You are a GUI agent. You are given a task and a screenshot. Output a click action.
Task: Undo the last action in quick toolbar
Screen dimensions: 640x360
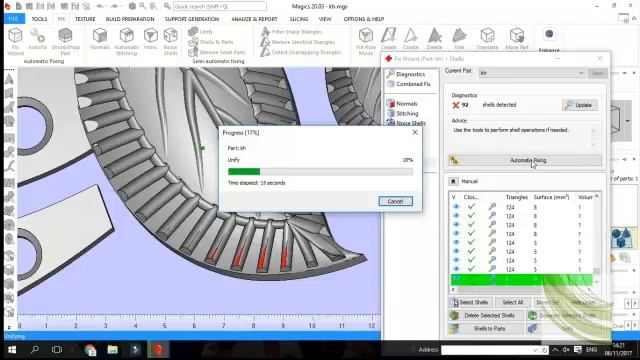click(100, 6)
